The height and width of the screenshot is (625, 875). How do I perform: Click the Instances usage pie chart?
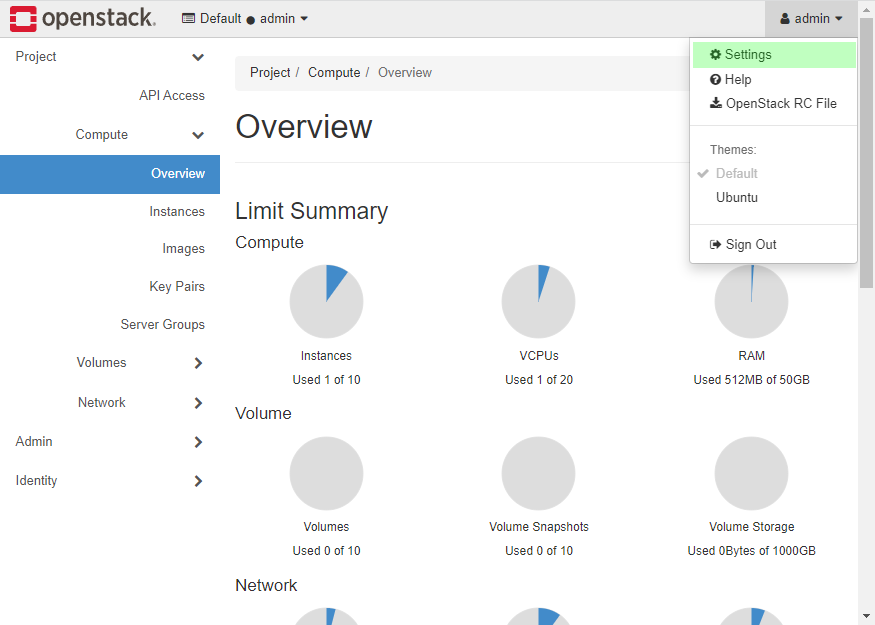tap(326, 301)
